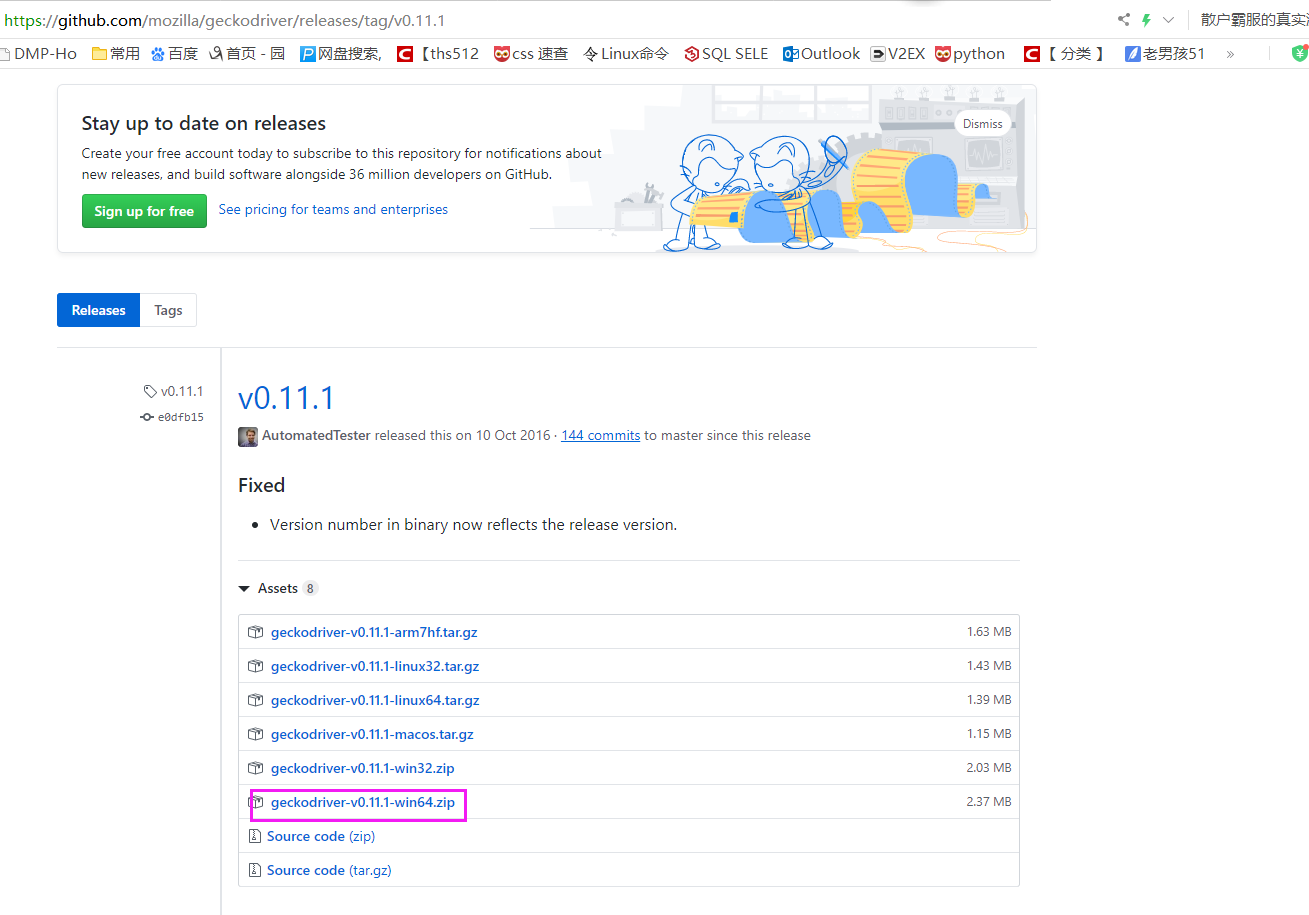This screenshot has height=915, width=1309.
Task: Open the 【ths512 bookmark
Action: 438,54
